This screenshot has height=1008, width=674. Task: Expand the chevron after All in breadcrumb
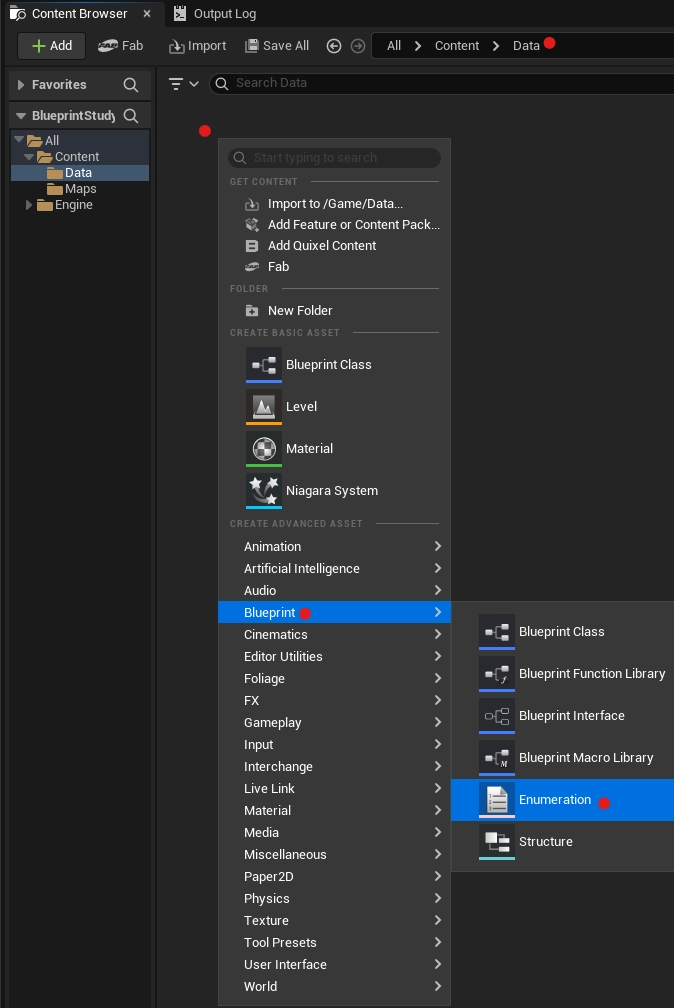418,46
